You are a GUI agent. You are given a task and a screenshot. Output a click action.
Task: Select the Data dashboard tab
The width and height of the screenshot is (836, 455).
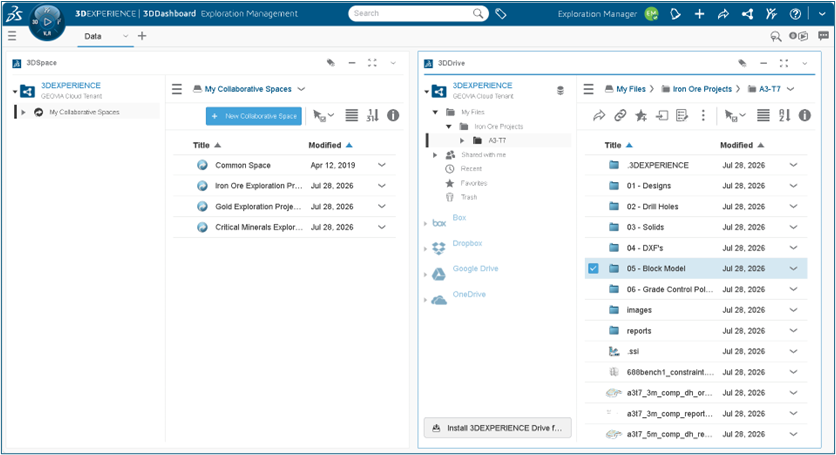[x=93, y=36]
